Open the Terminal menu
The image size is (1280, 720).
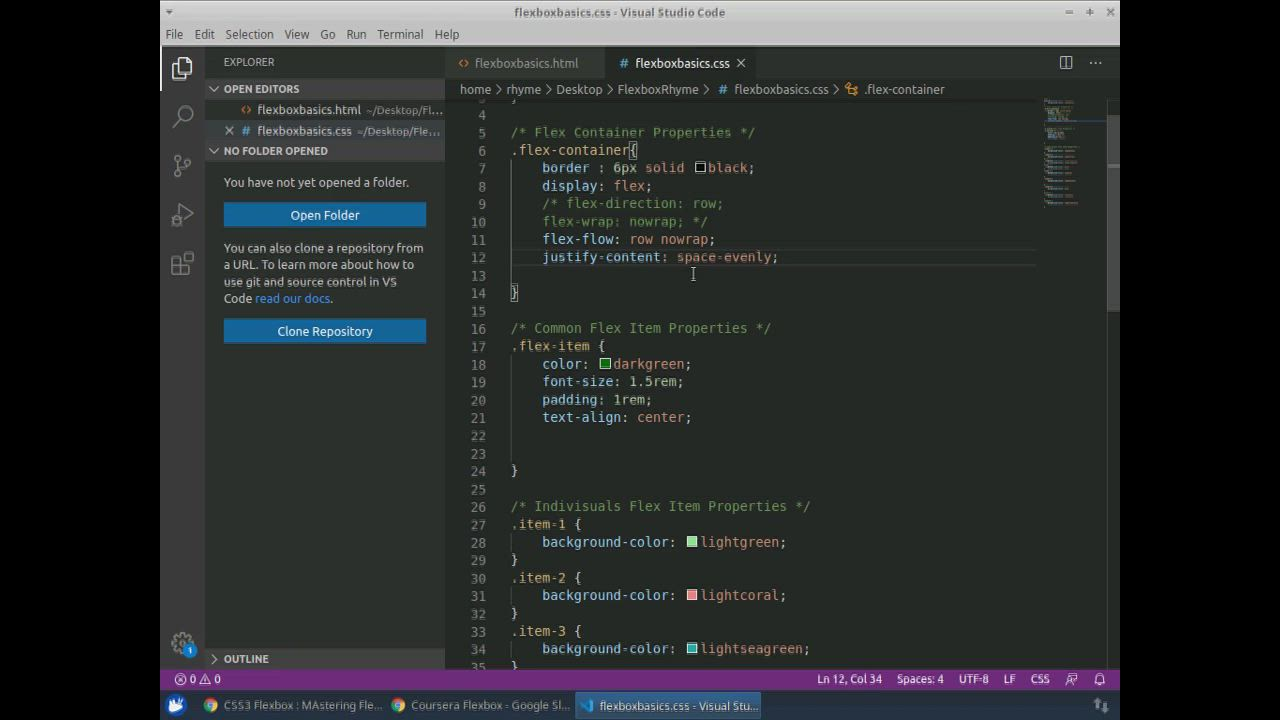[x=400, y=34]
